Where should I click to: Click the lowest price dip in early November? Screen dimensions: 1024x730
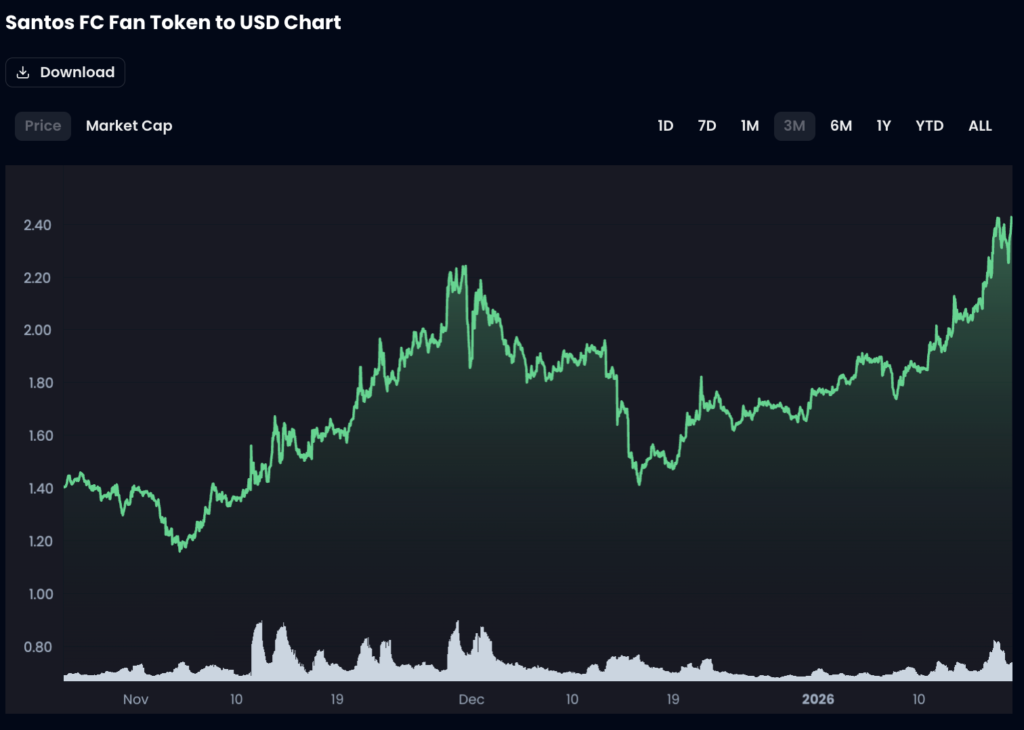(x=180, y=549)
